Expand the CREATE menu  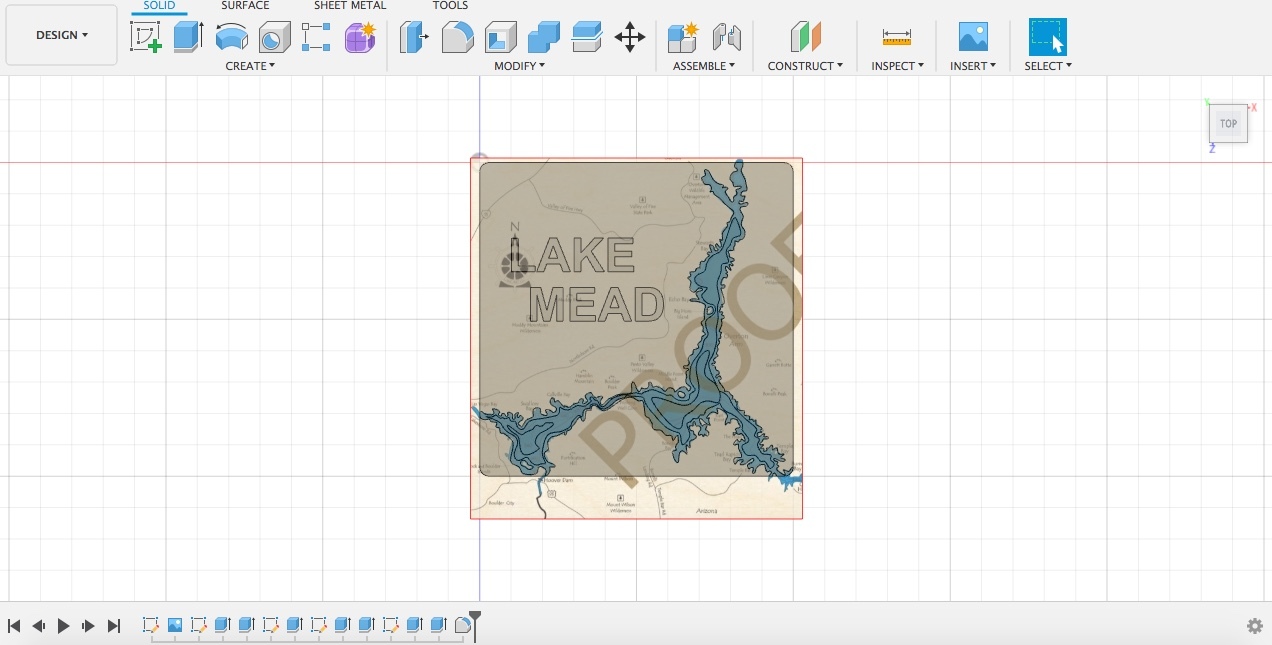[x=250, y=66]
